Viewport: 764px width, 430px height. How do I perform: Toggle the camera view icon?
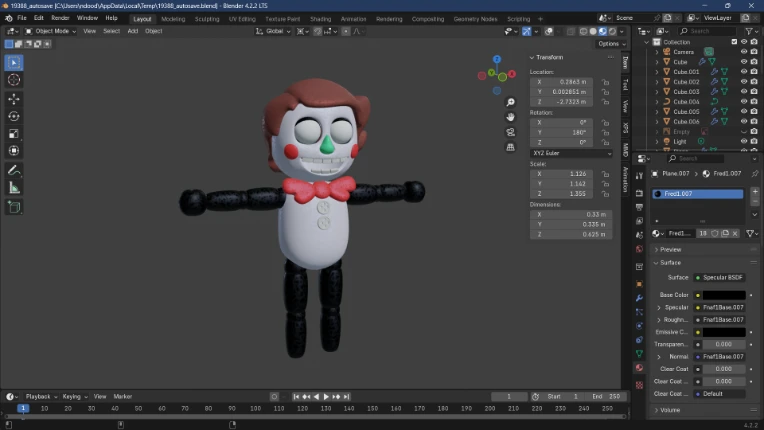pos(510,132)
